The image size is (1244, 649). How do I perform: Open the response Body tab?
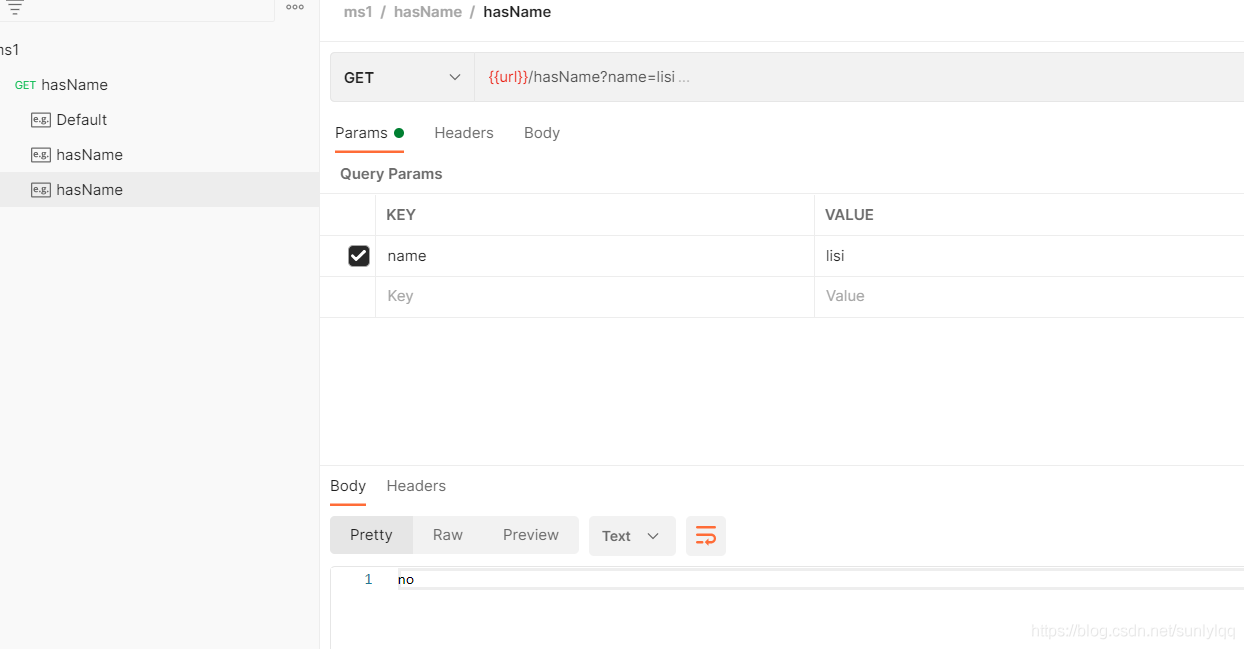tap(348, 486)
